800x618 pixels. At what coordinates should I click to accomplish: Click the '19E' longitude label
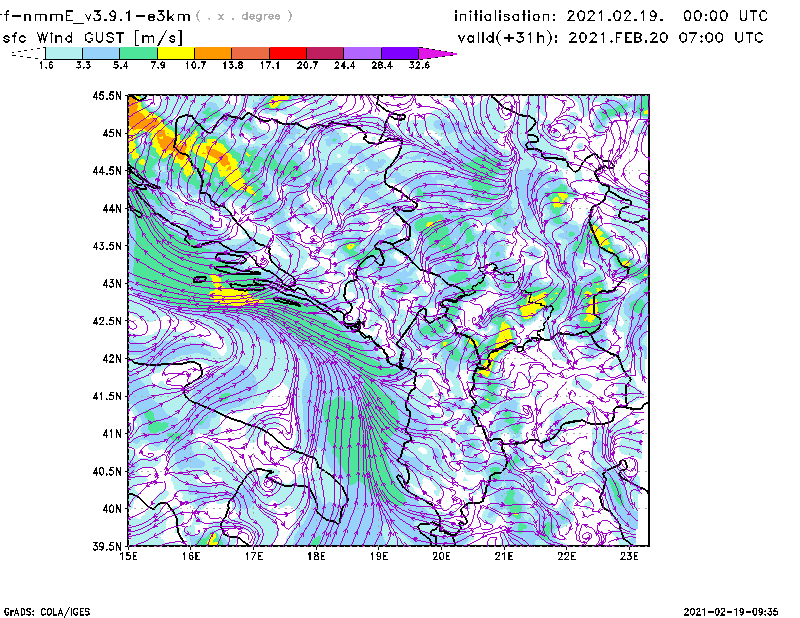379,556
